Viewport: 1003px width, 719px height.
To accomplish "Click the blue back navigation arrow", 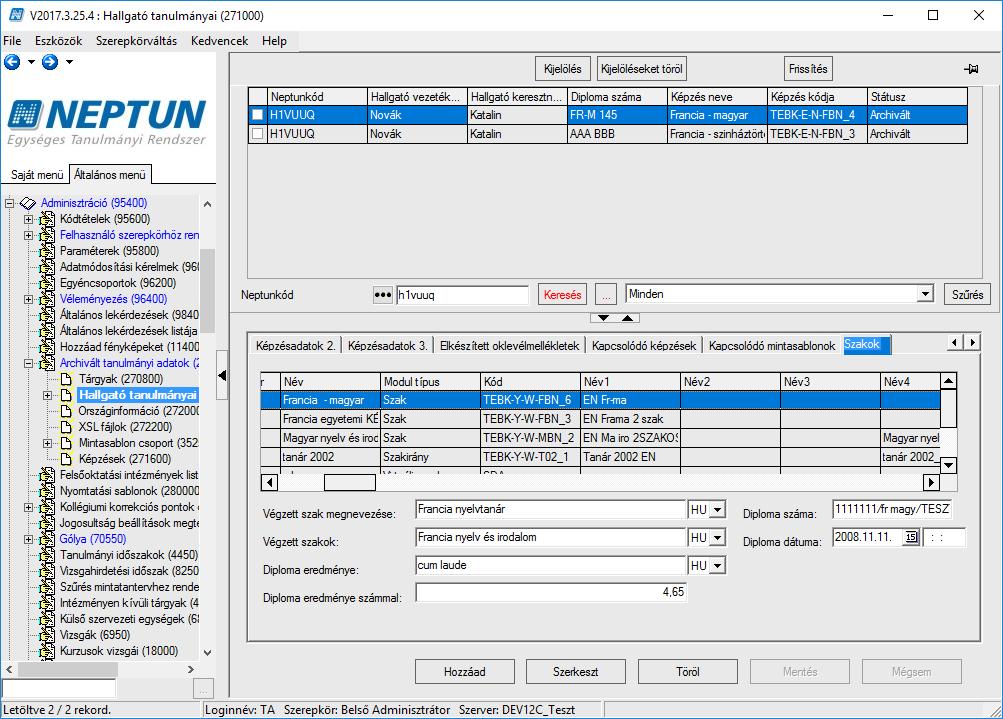I will [x=12, y=62].
